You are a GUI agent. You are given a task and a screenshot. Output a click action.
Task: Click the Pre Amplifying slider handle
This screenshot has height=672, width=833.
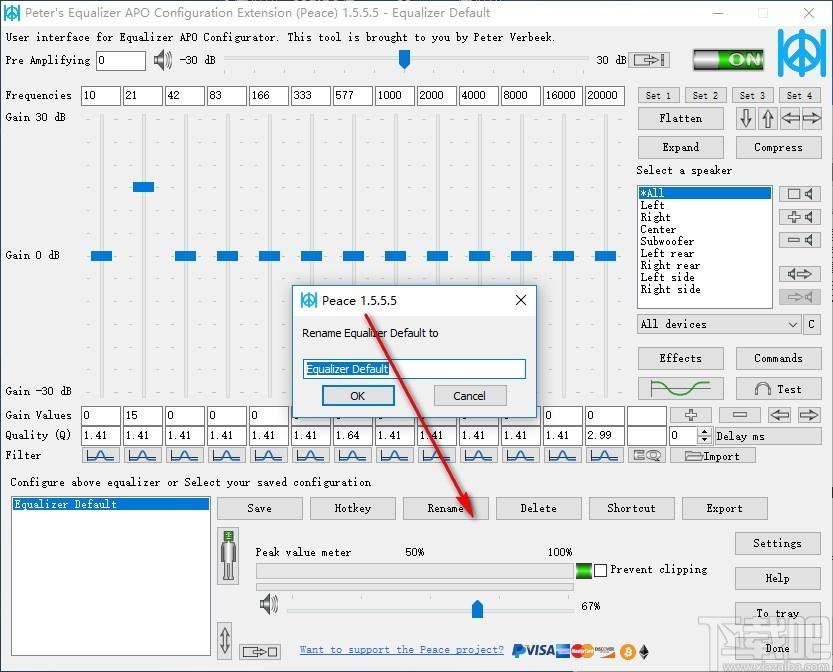(x=404, y=59)
